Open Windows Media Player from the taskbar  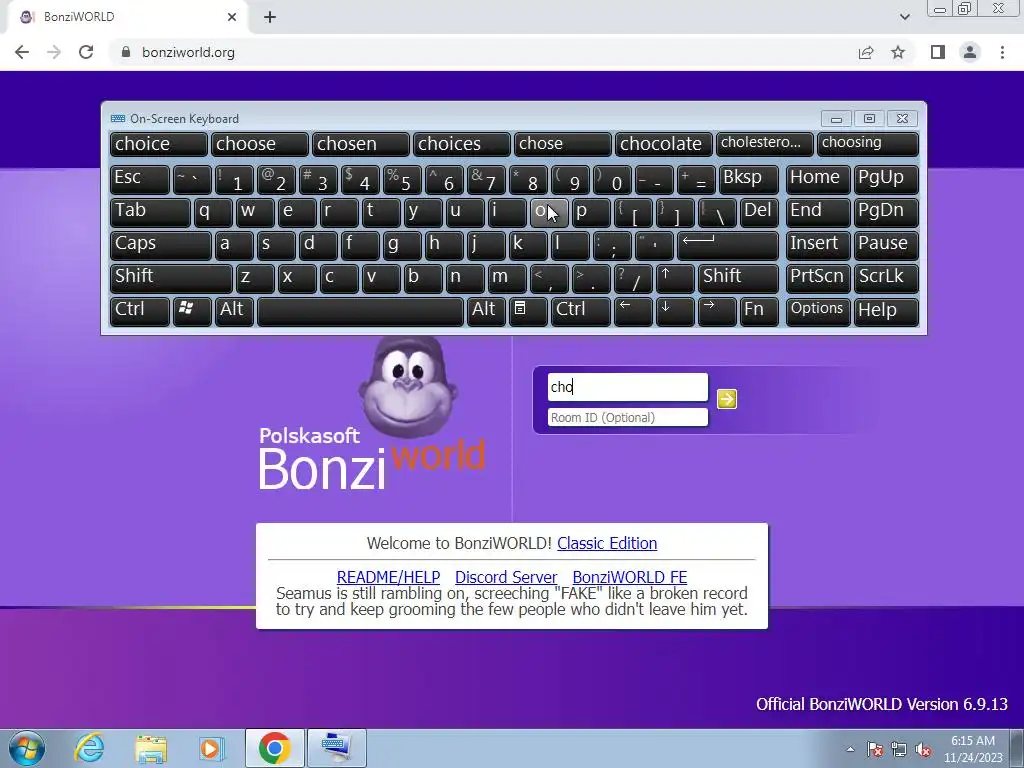point(212,748)
